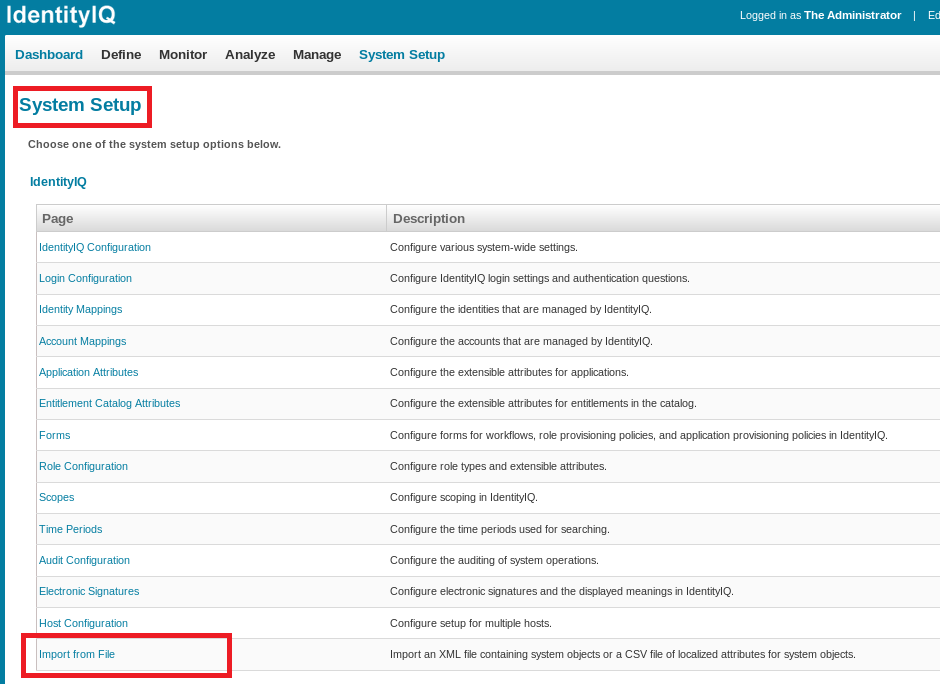Select System Setup in navigation bar
Image resolution: width=940 pixels, height=684 pixels.
coord(402,55)
